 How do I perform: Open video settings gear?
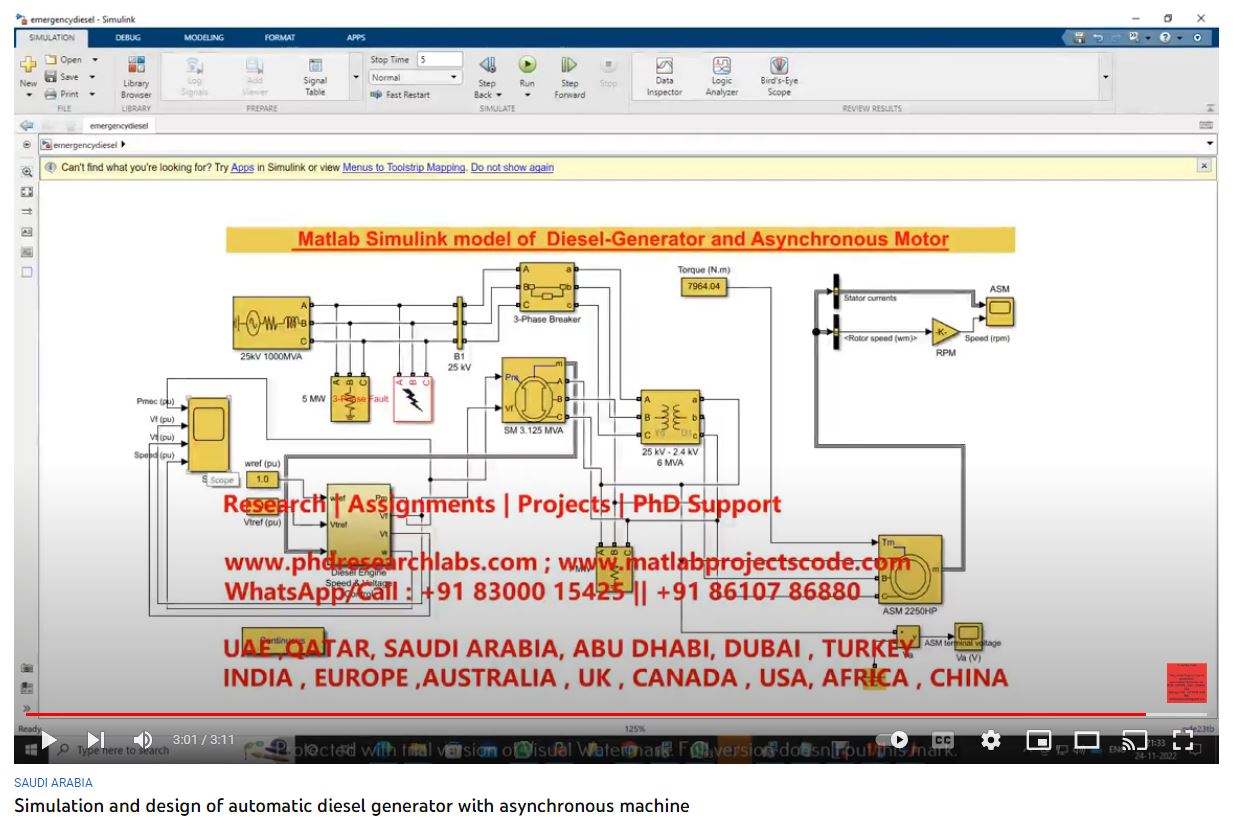tap(991, 740)
